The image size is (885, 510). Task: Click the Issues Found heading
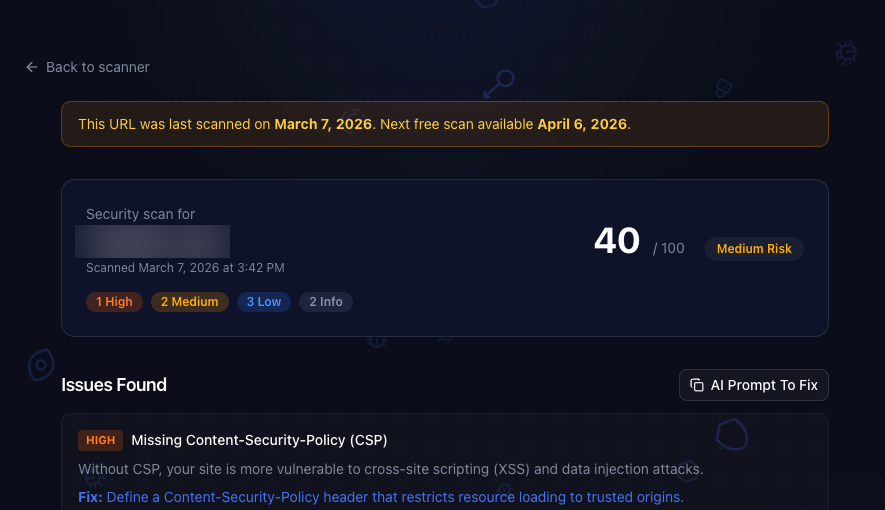114,385
